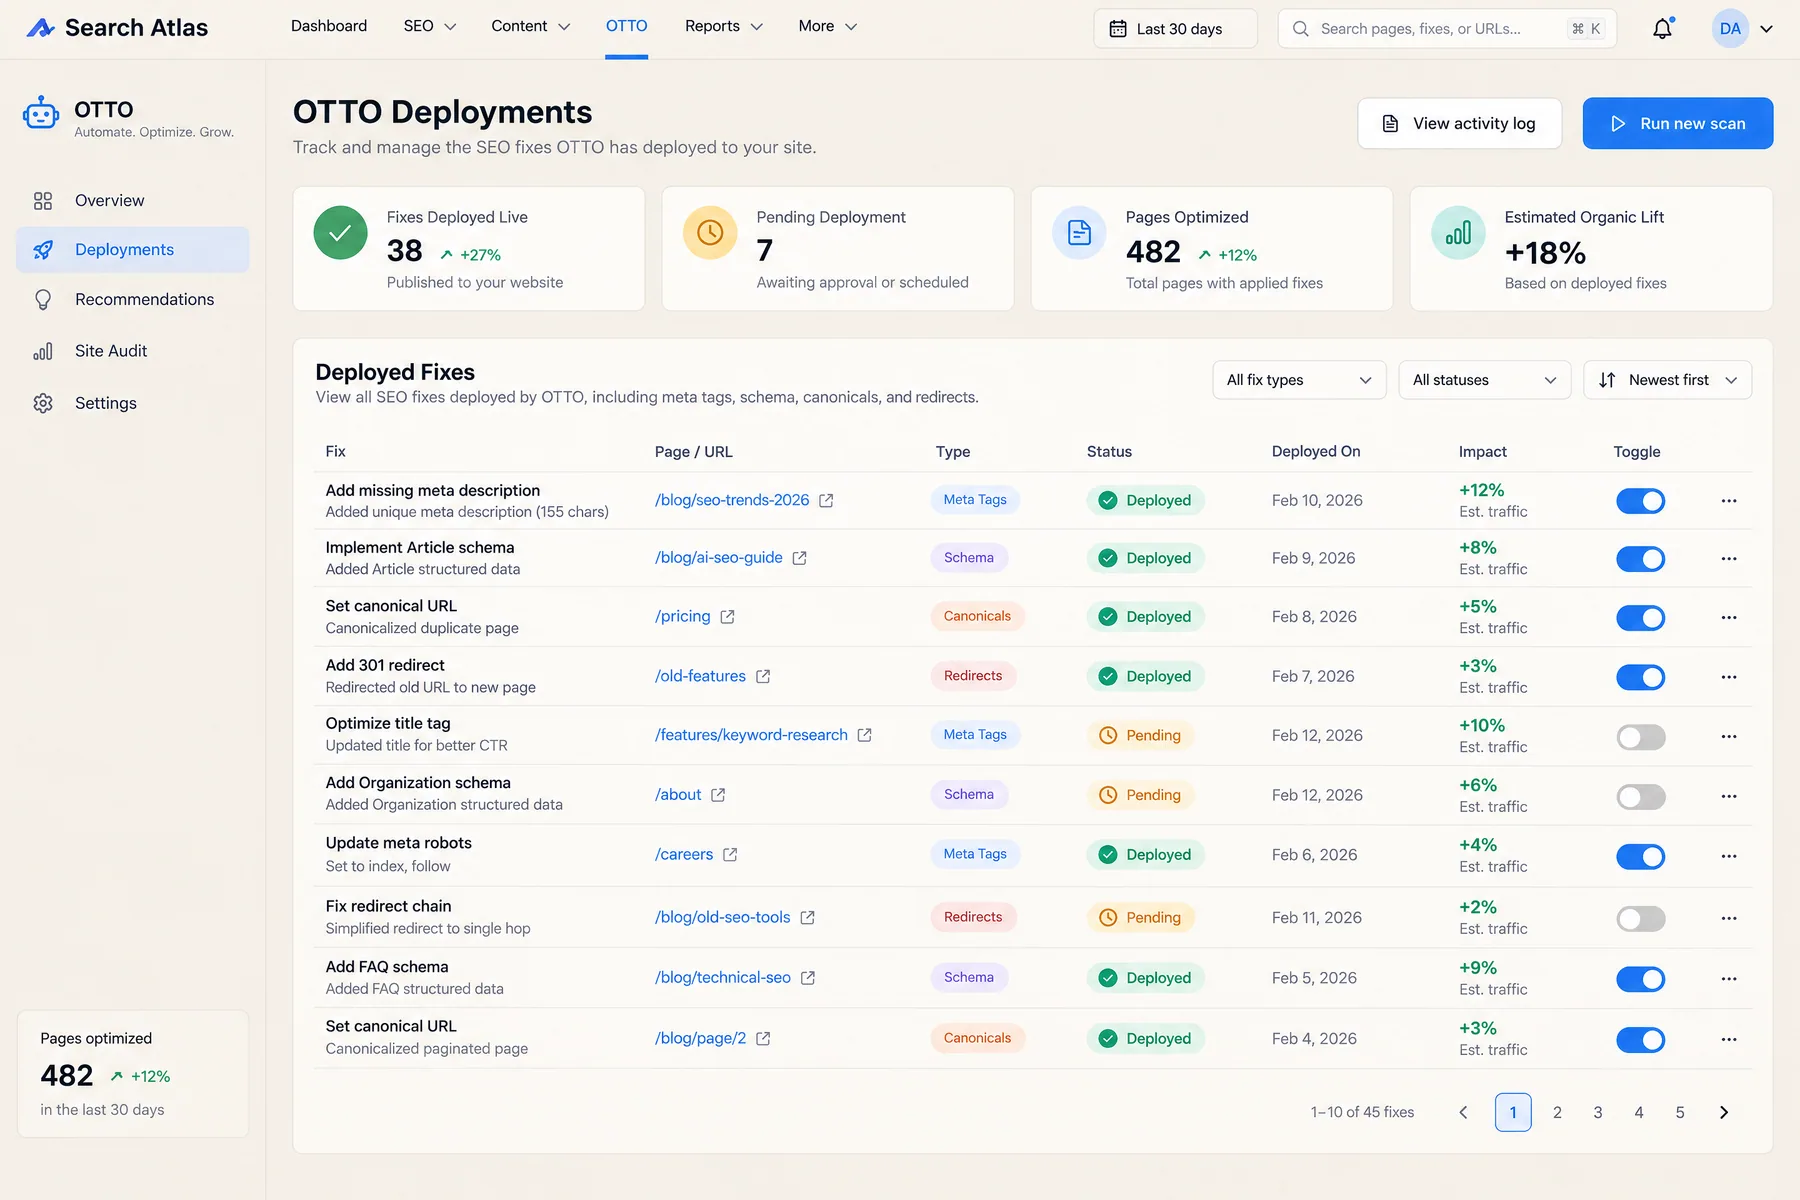Go to previous page with left arrow
1800x1200 pixels.
pos(1463,1113)
